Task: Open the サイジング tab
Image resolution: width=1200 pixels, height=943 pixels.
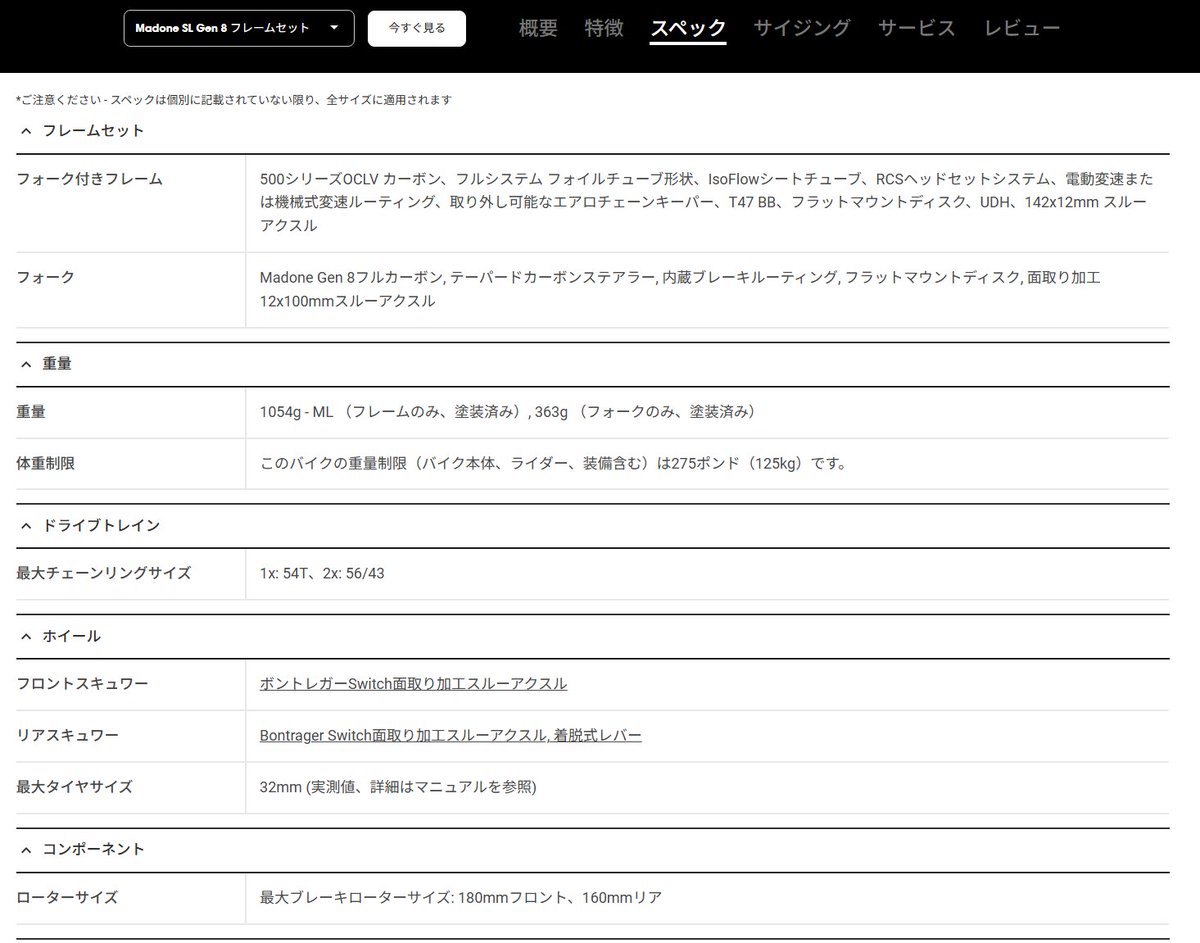Action: pos(802,28)
